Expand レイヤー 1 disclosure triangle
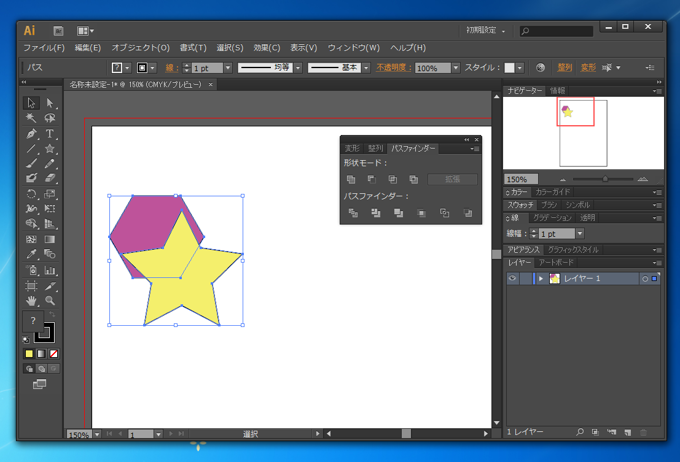 click(x=541, y=279)
